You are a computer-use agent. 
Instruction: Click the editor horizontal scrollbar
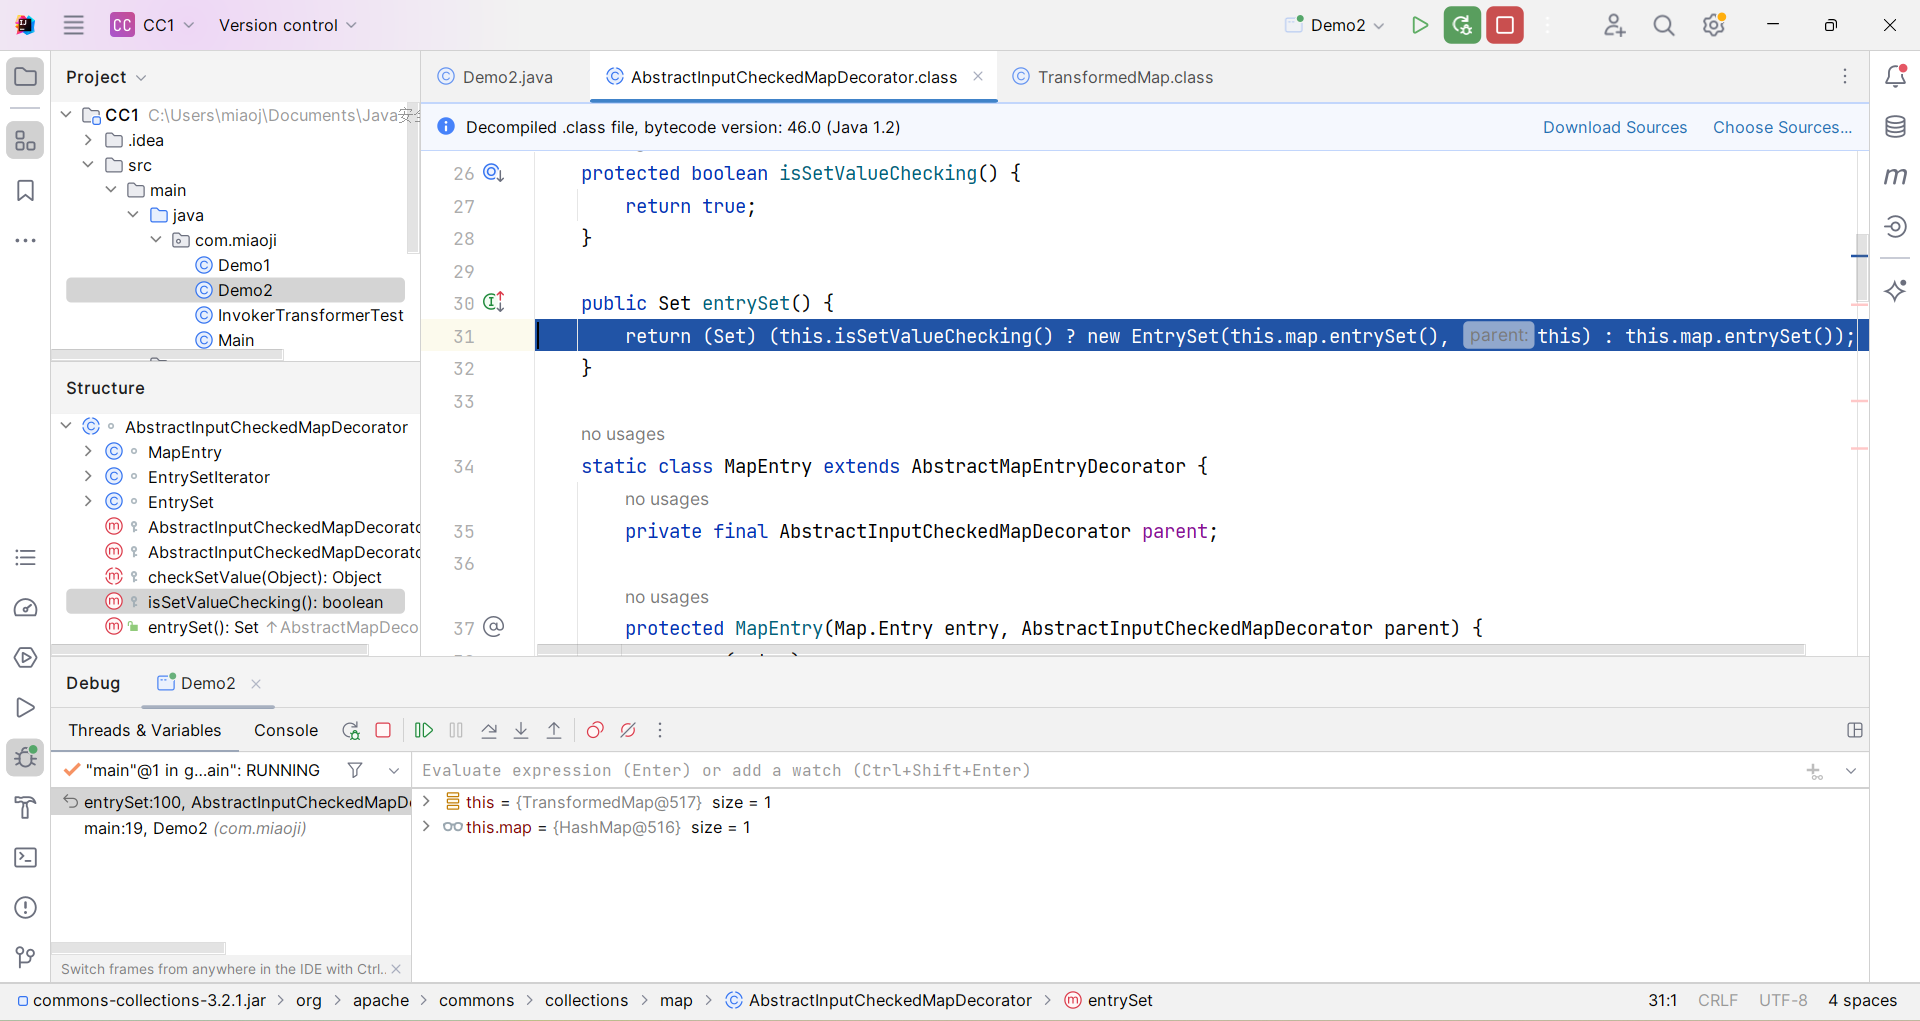tap(1170, 650)
